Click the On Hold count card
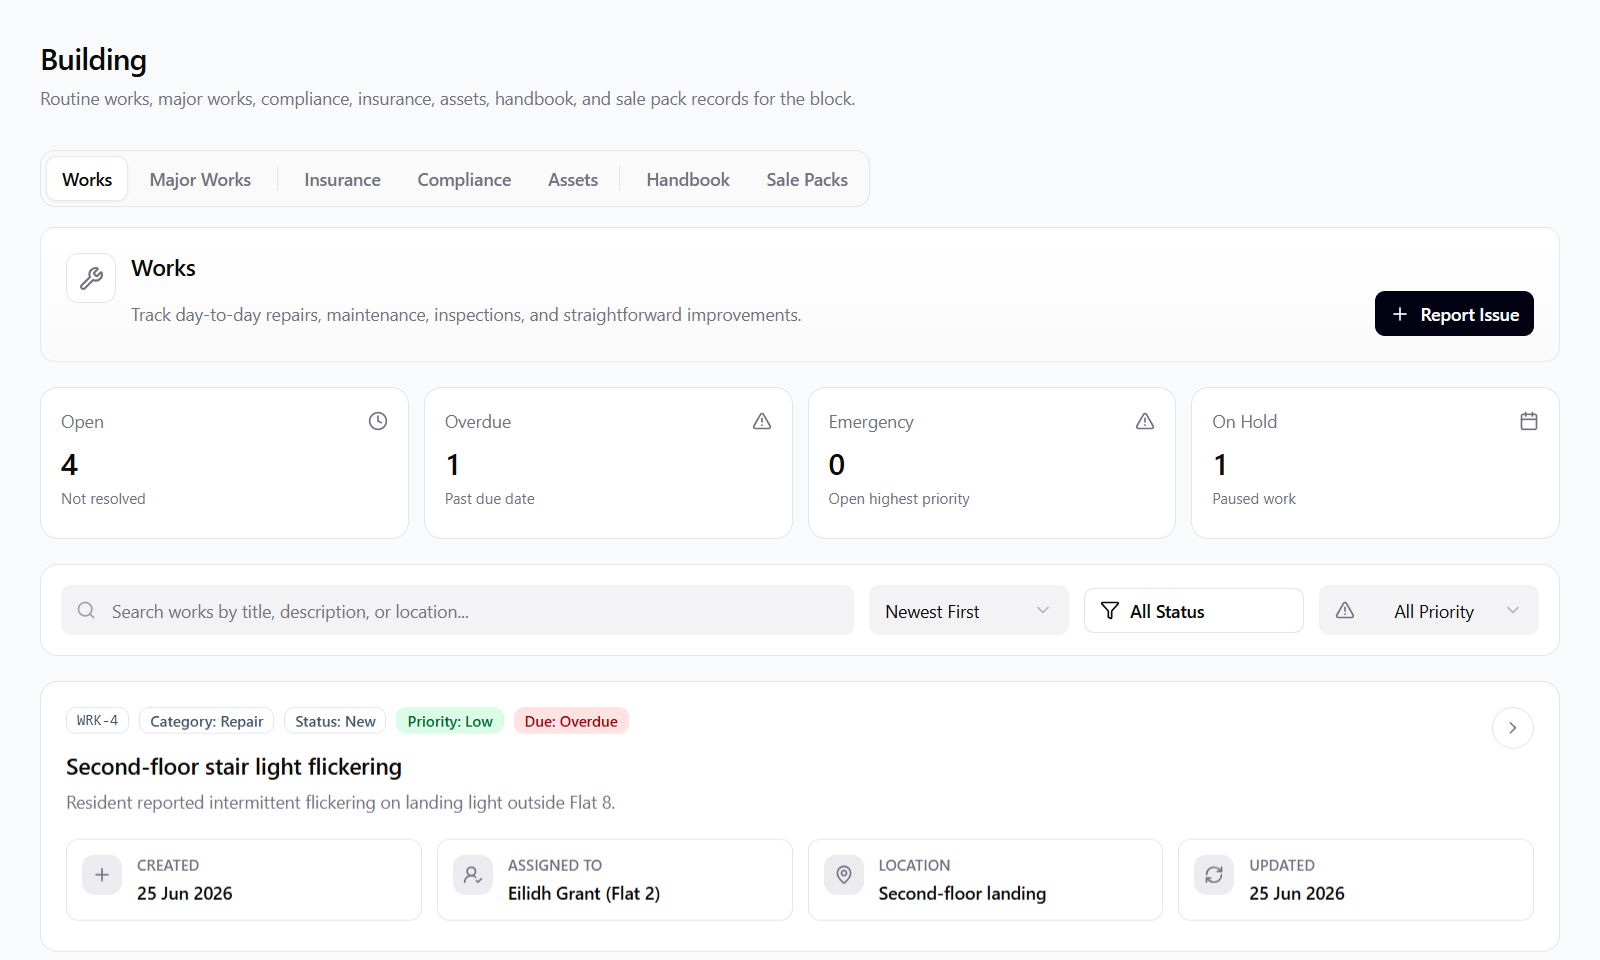1600x960 pixels. coord(1375,463)
